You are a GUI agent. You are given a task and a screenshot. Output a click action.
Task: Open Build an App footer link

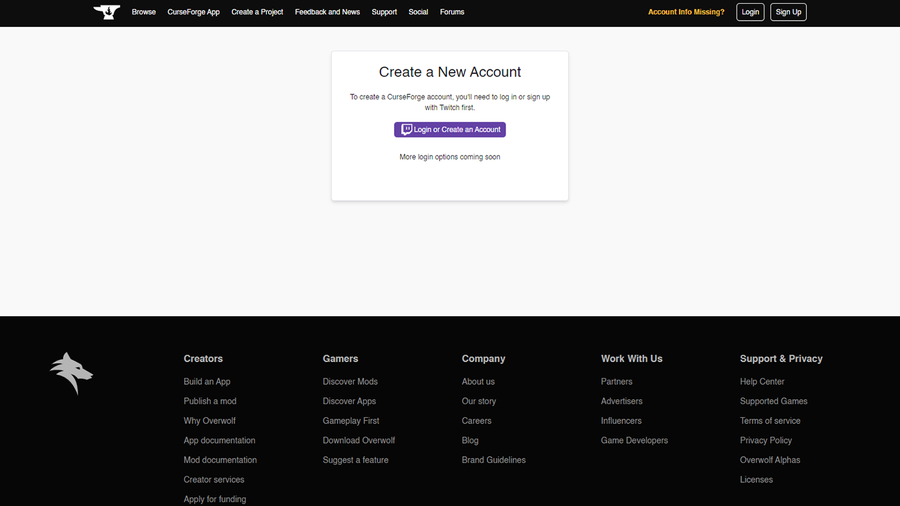click(207, 382)
